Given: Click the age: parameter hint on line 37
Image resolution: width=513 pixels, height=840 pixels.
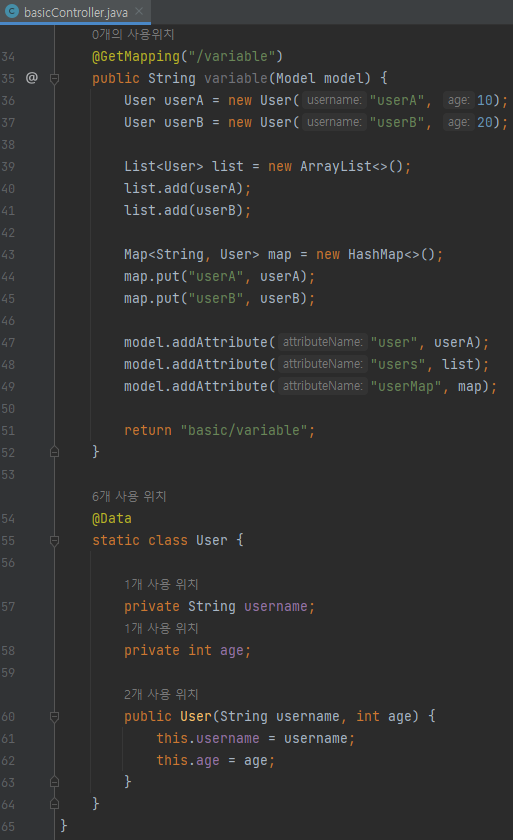Looking at the screenshot, I should tap(458, 122).
